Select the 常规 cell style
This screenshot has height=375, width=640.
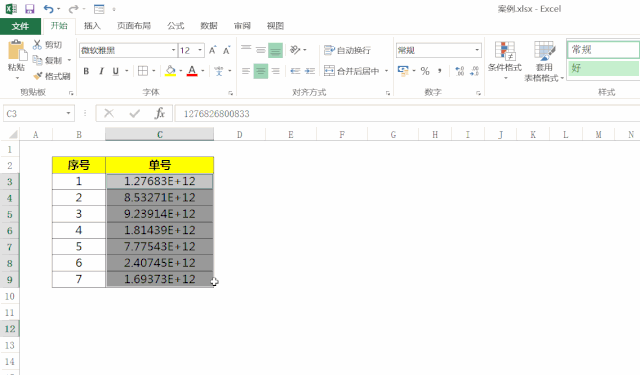click(603, 50)
